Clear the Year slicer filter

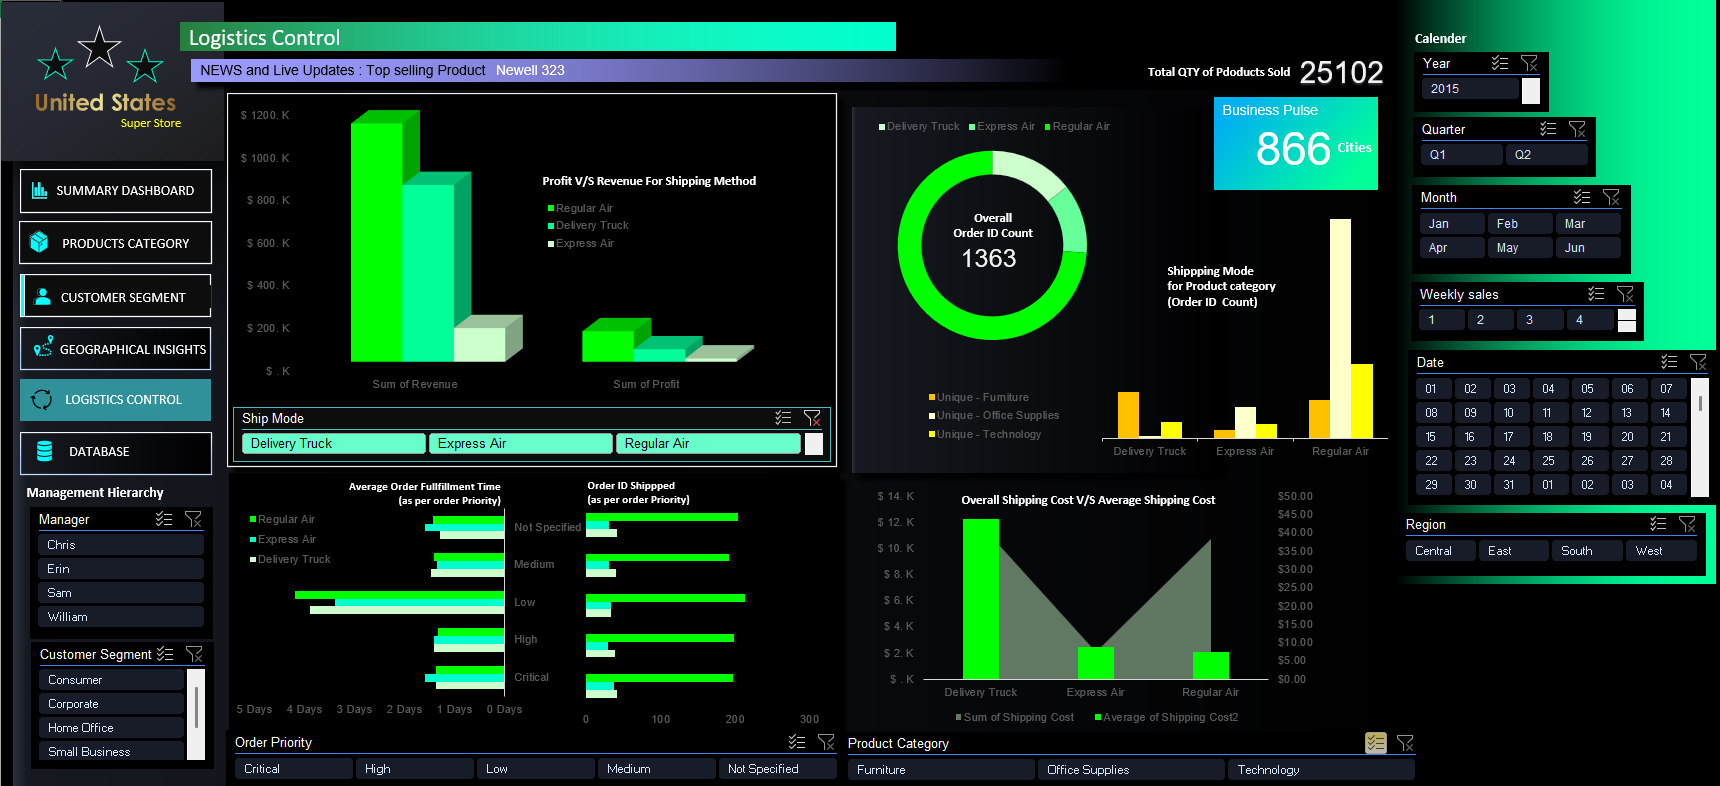[x=1529, y=63]
